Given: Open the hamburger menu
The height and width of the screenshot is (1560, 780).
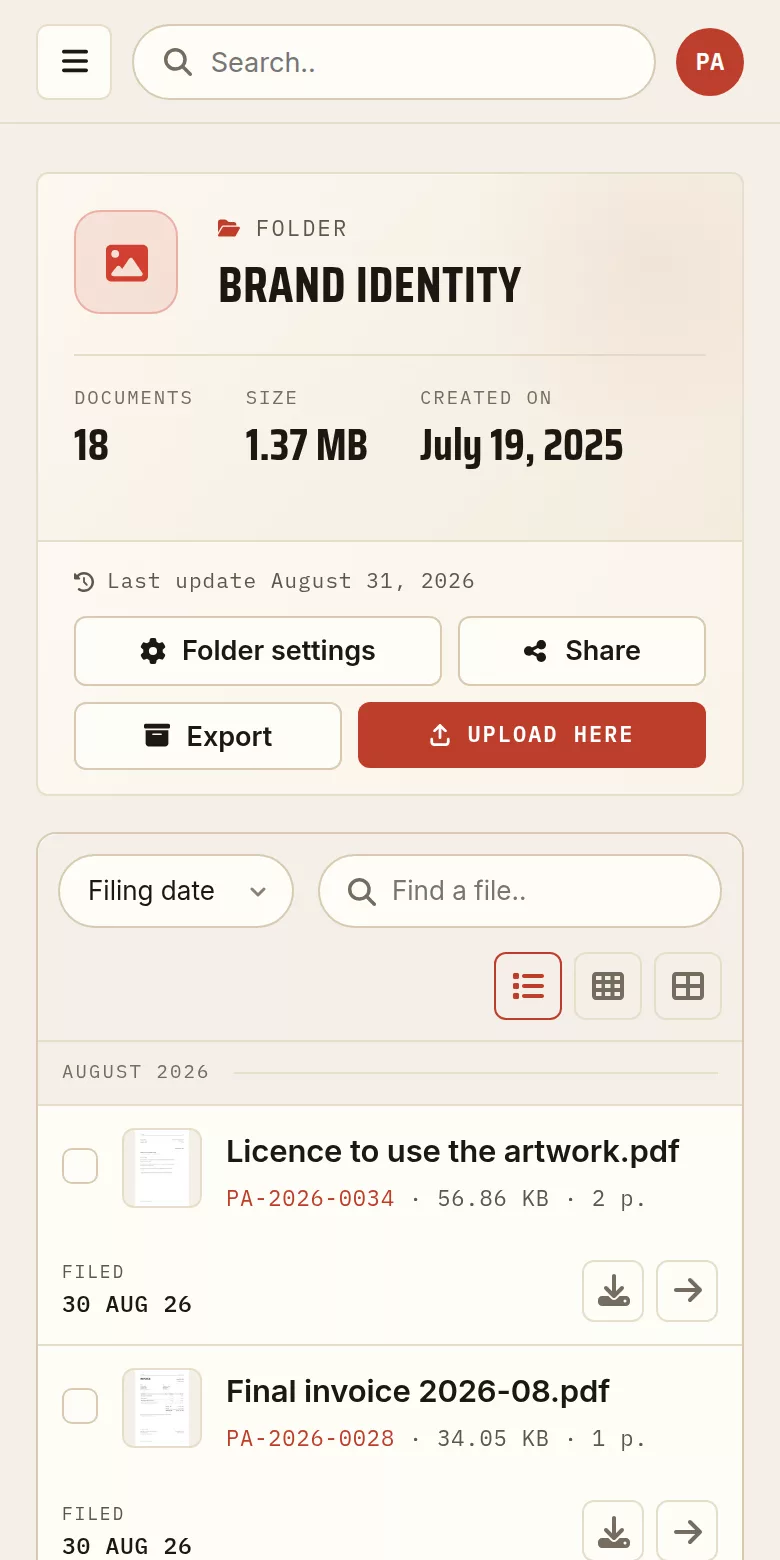Looking at the screenshot, I should [74, 62].
